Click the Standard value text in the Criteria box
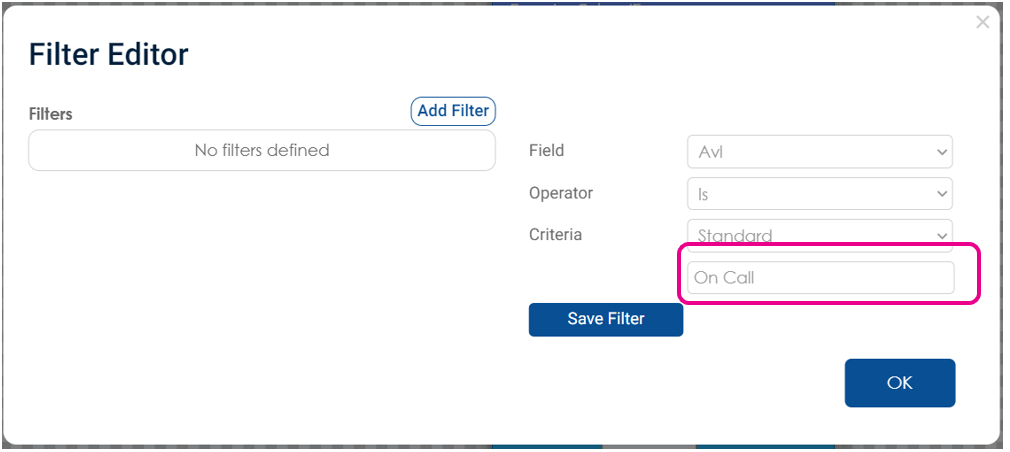1010x452 pixels. [735, 236]
